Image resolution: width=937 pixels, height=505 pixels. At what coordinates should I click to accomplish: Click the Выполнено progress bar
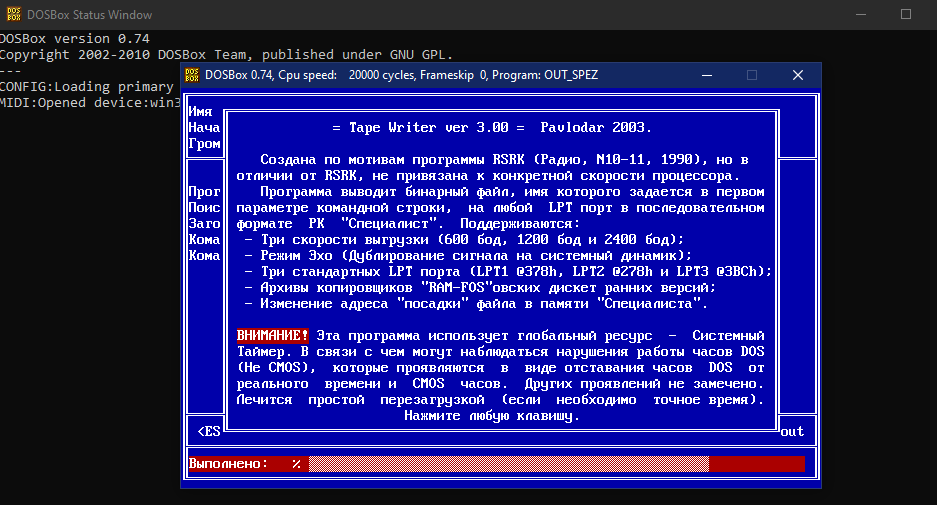(x=556, y=464)
